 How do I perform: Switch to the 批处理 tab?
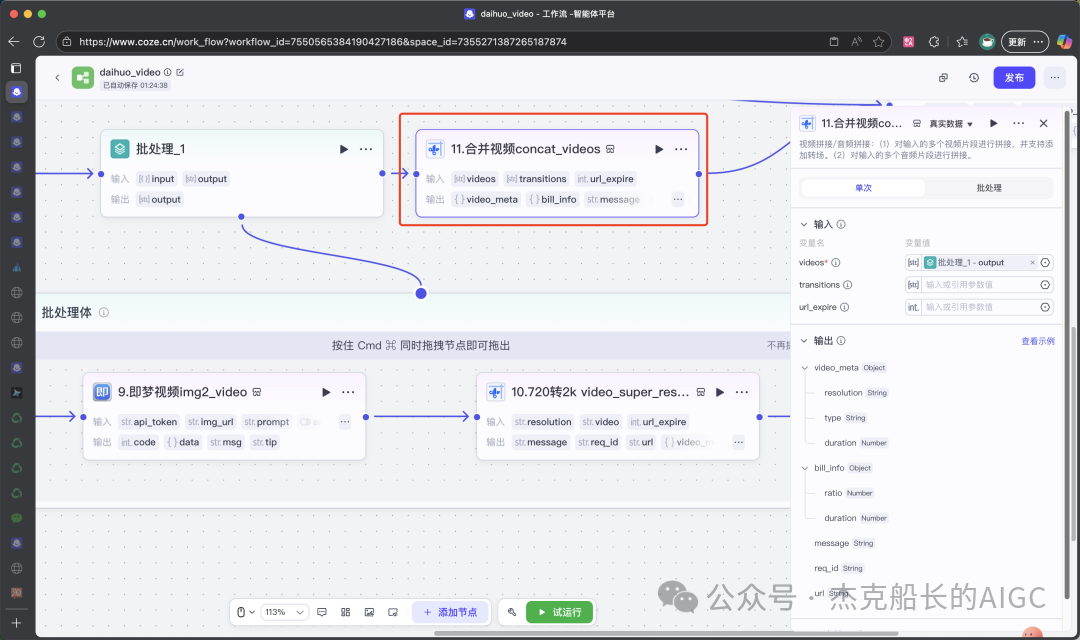point(989,188)
